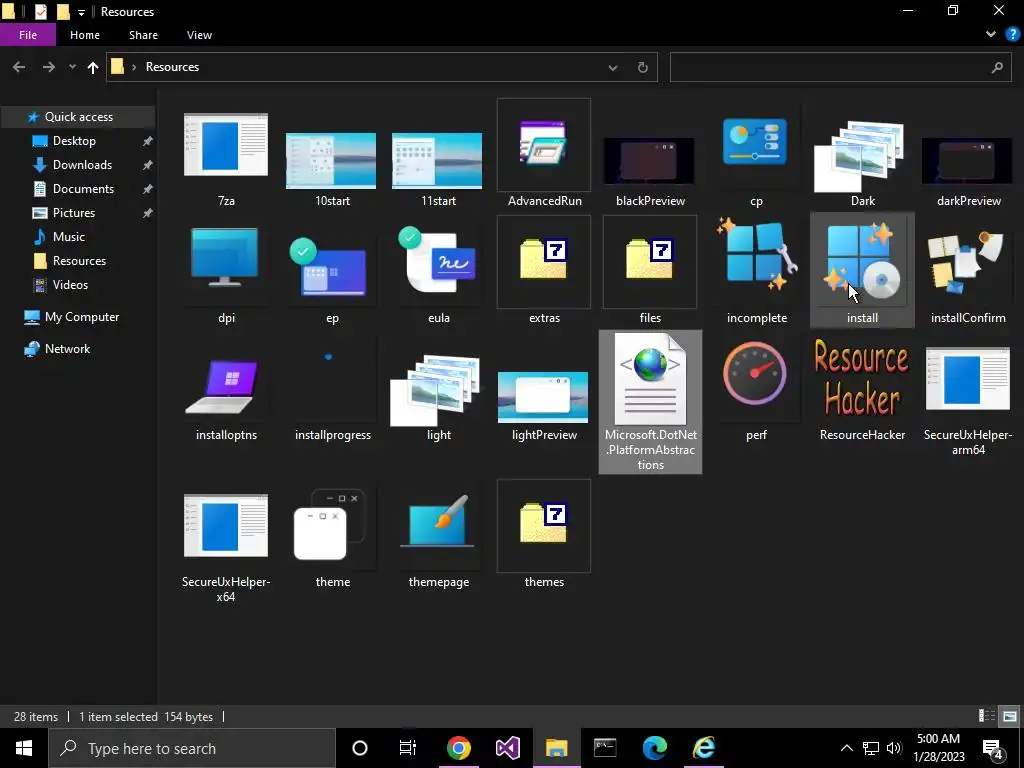Select the dpi monitor icon
Screen dimensions: 1024x768
pos(225,257)
